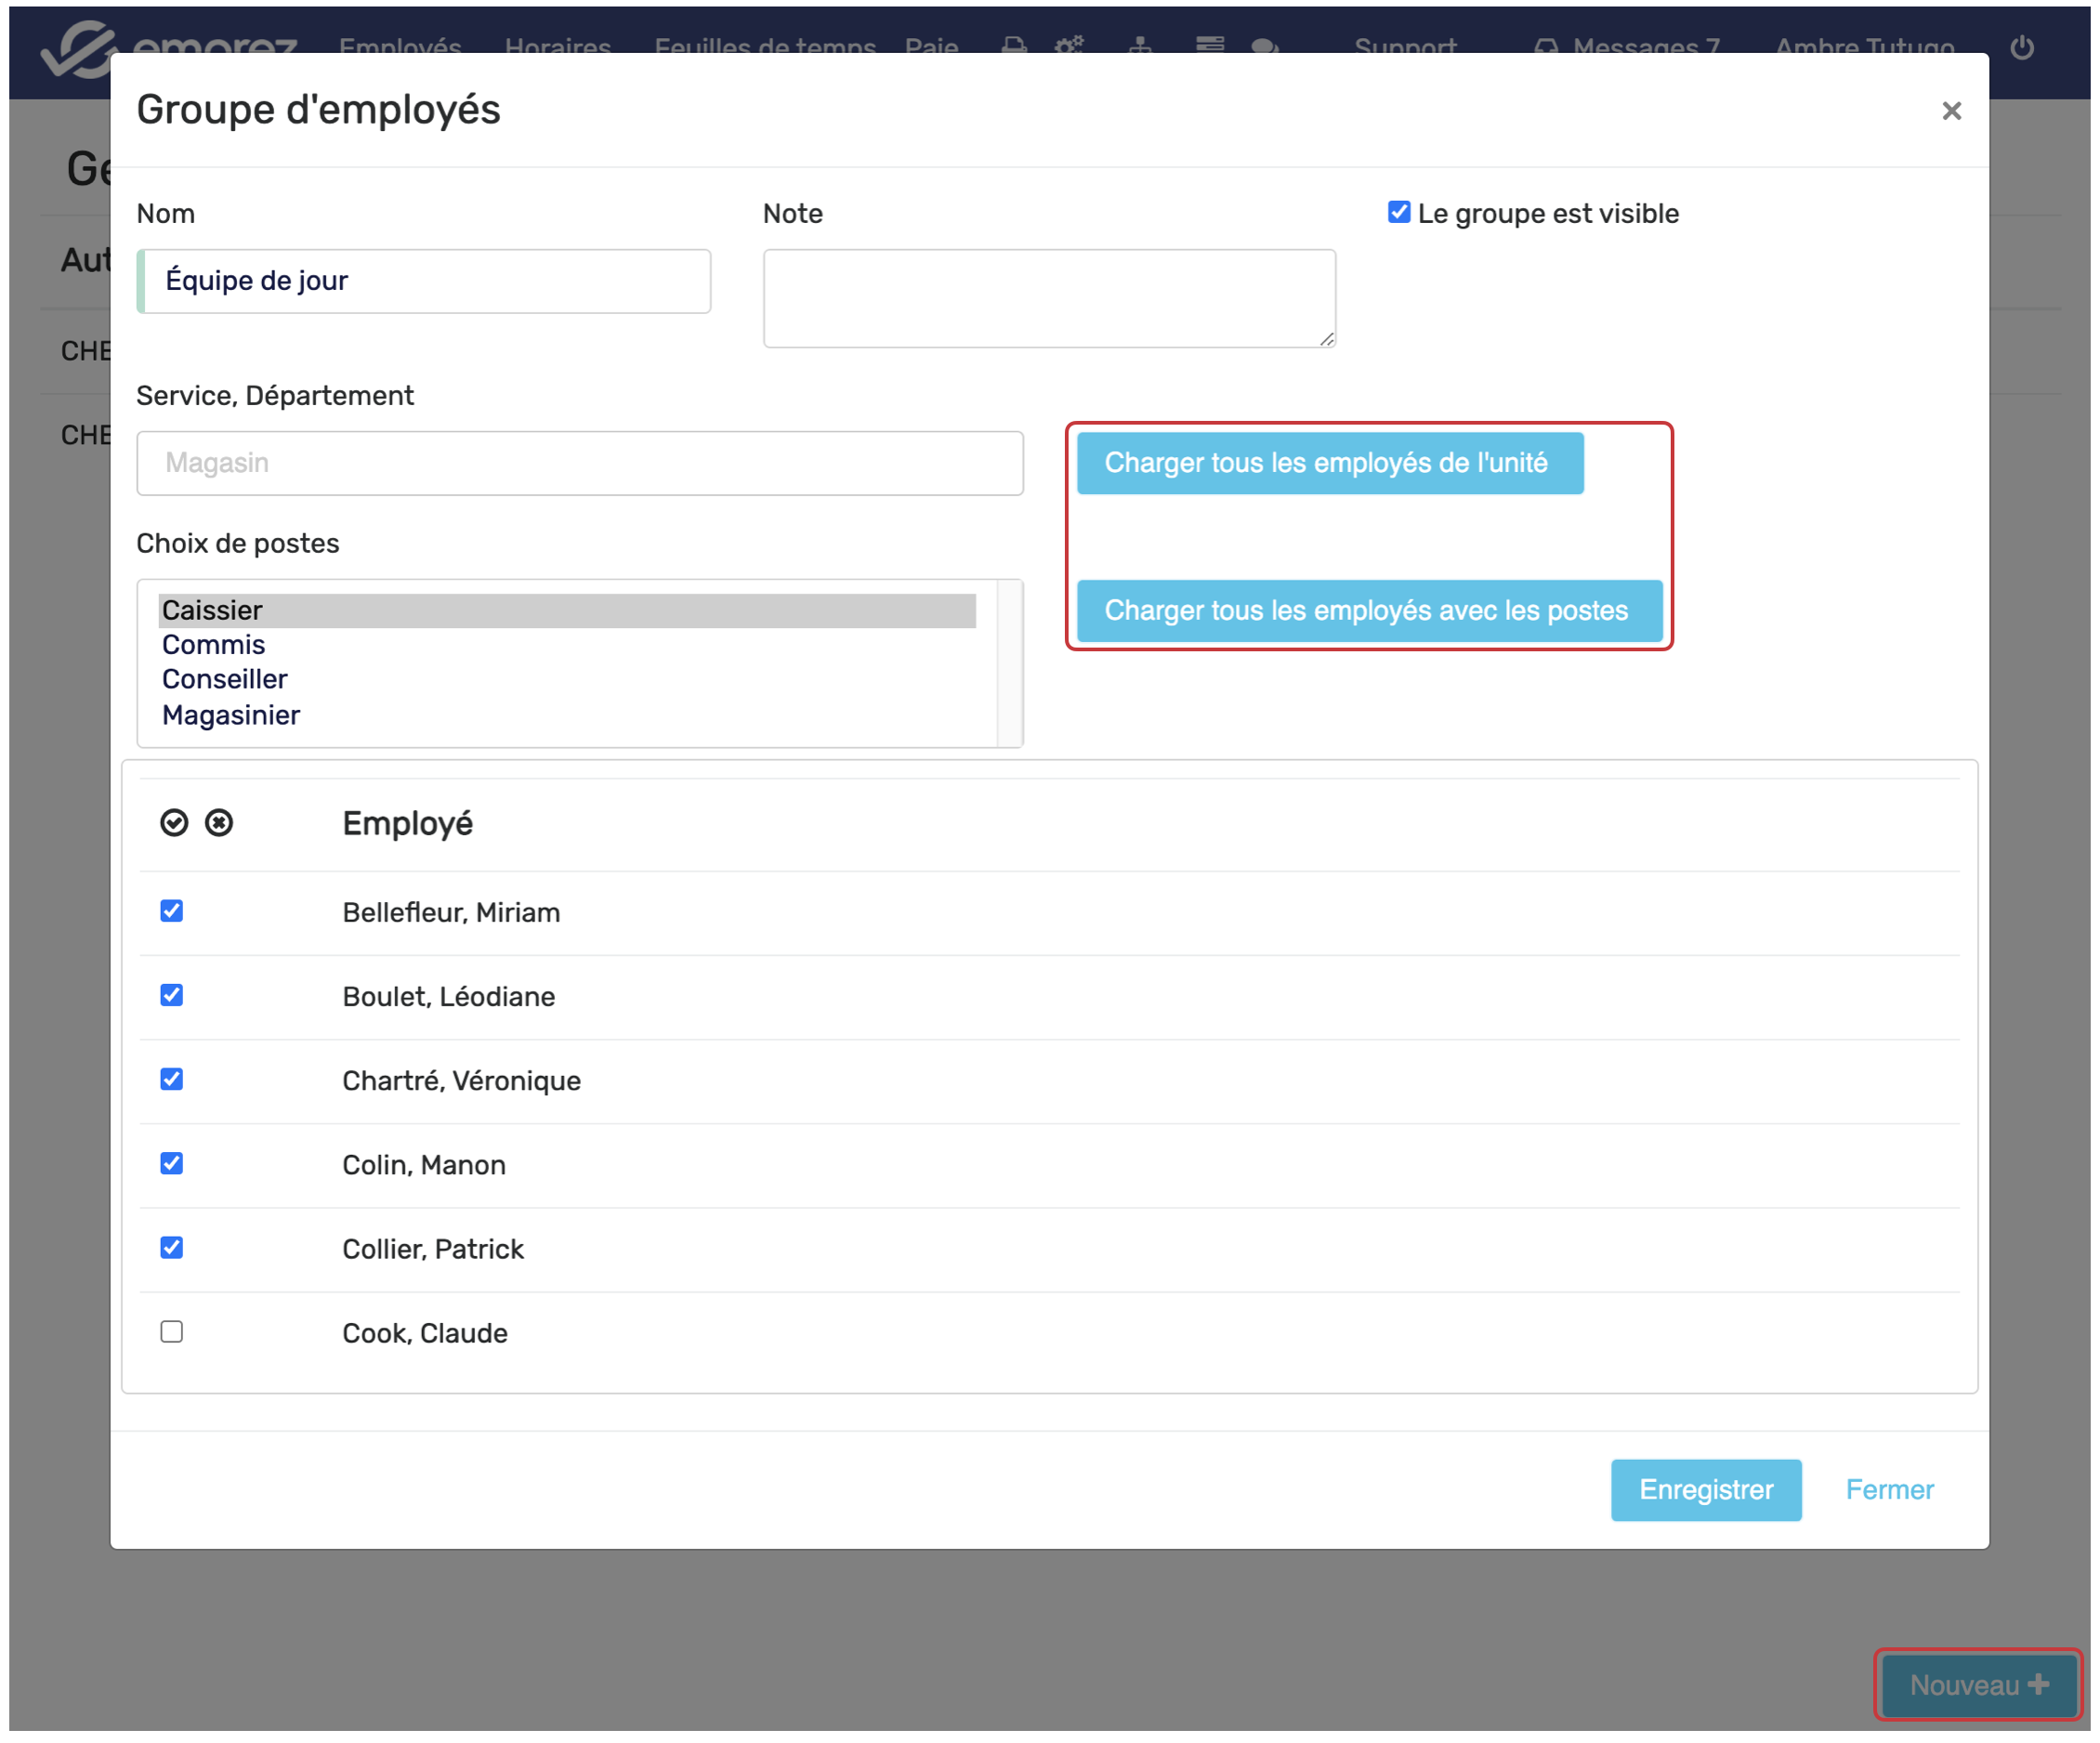Check the Cook, Claude checkbox
This screenshot has height=1743, width=2100.
[172, 1332]
